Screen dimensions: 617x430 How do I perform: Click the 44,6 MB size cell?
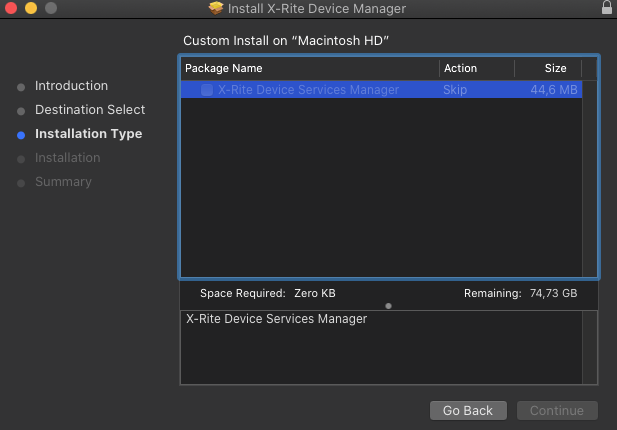[554, 90]
